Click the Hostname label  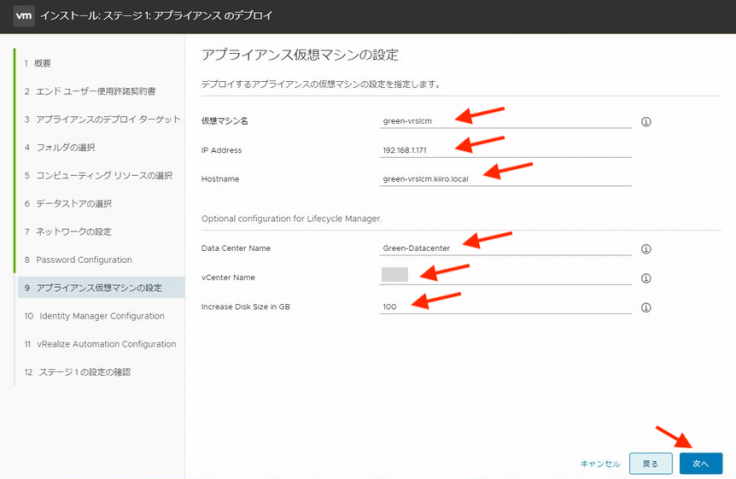click(220, 179)
